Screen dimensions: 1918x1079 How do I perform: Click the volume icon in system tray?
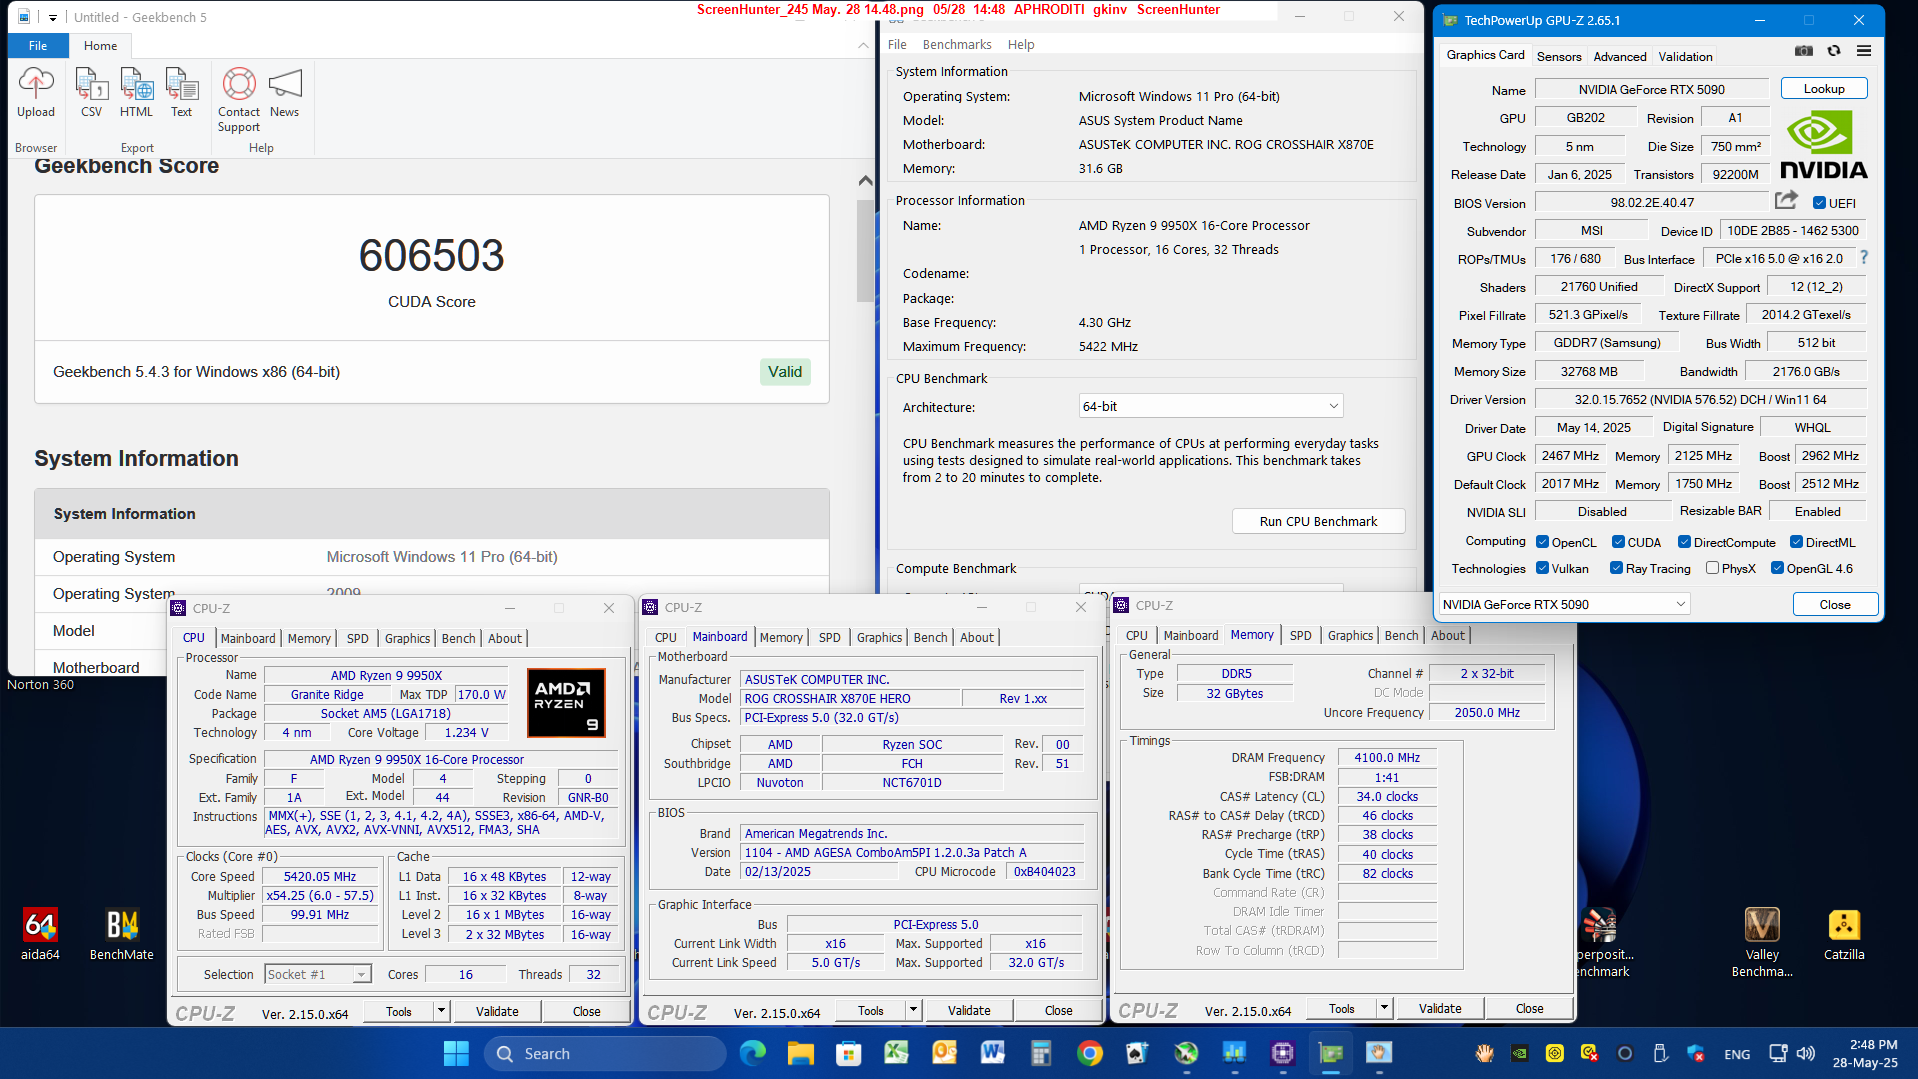(x=1806, y=1053)
